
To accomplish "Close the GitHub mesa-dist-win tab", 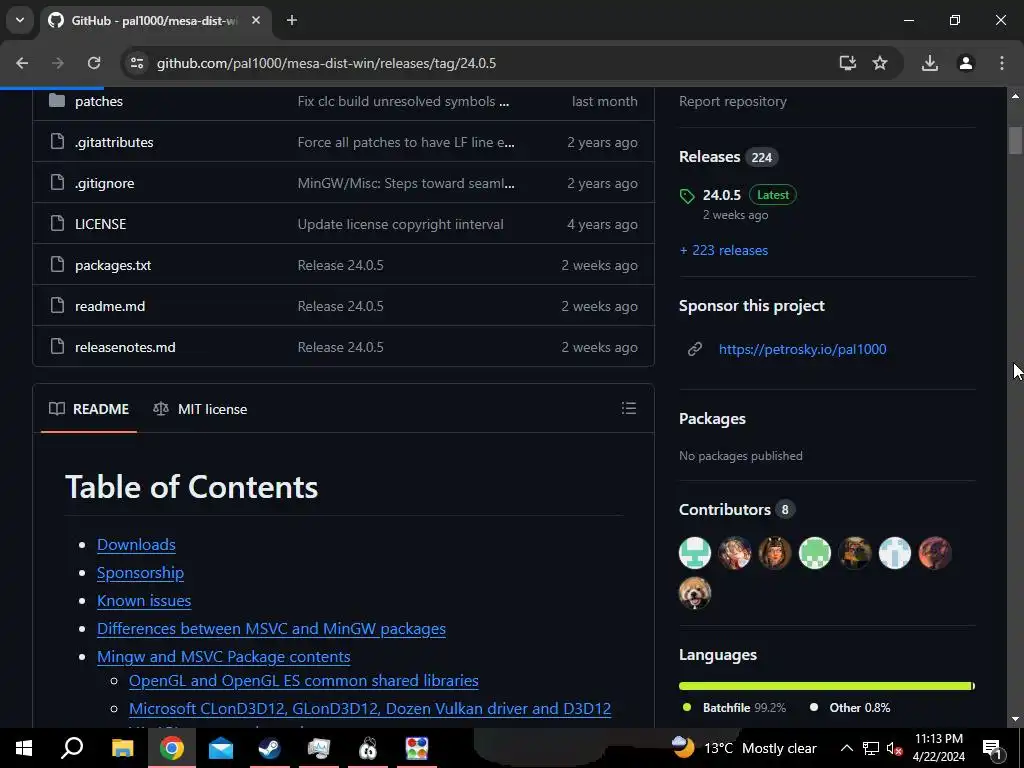I will (x=256, y=20).
